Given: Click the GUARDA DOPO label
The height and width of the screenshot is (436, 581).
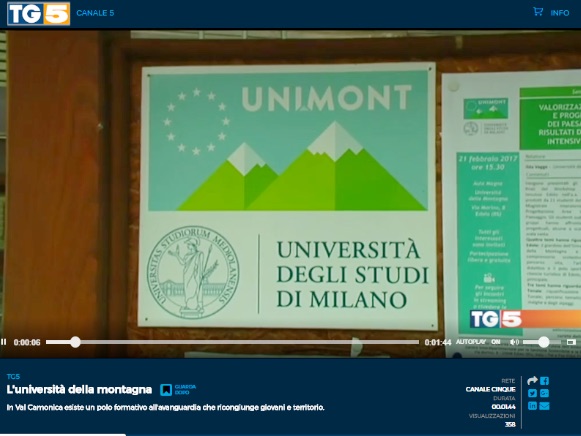Looking at the screenshot, I should click(x=185, y=389).
